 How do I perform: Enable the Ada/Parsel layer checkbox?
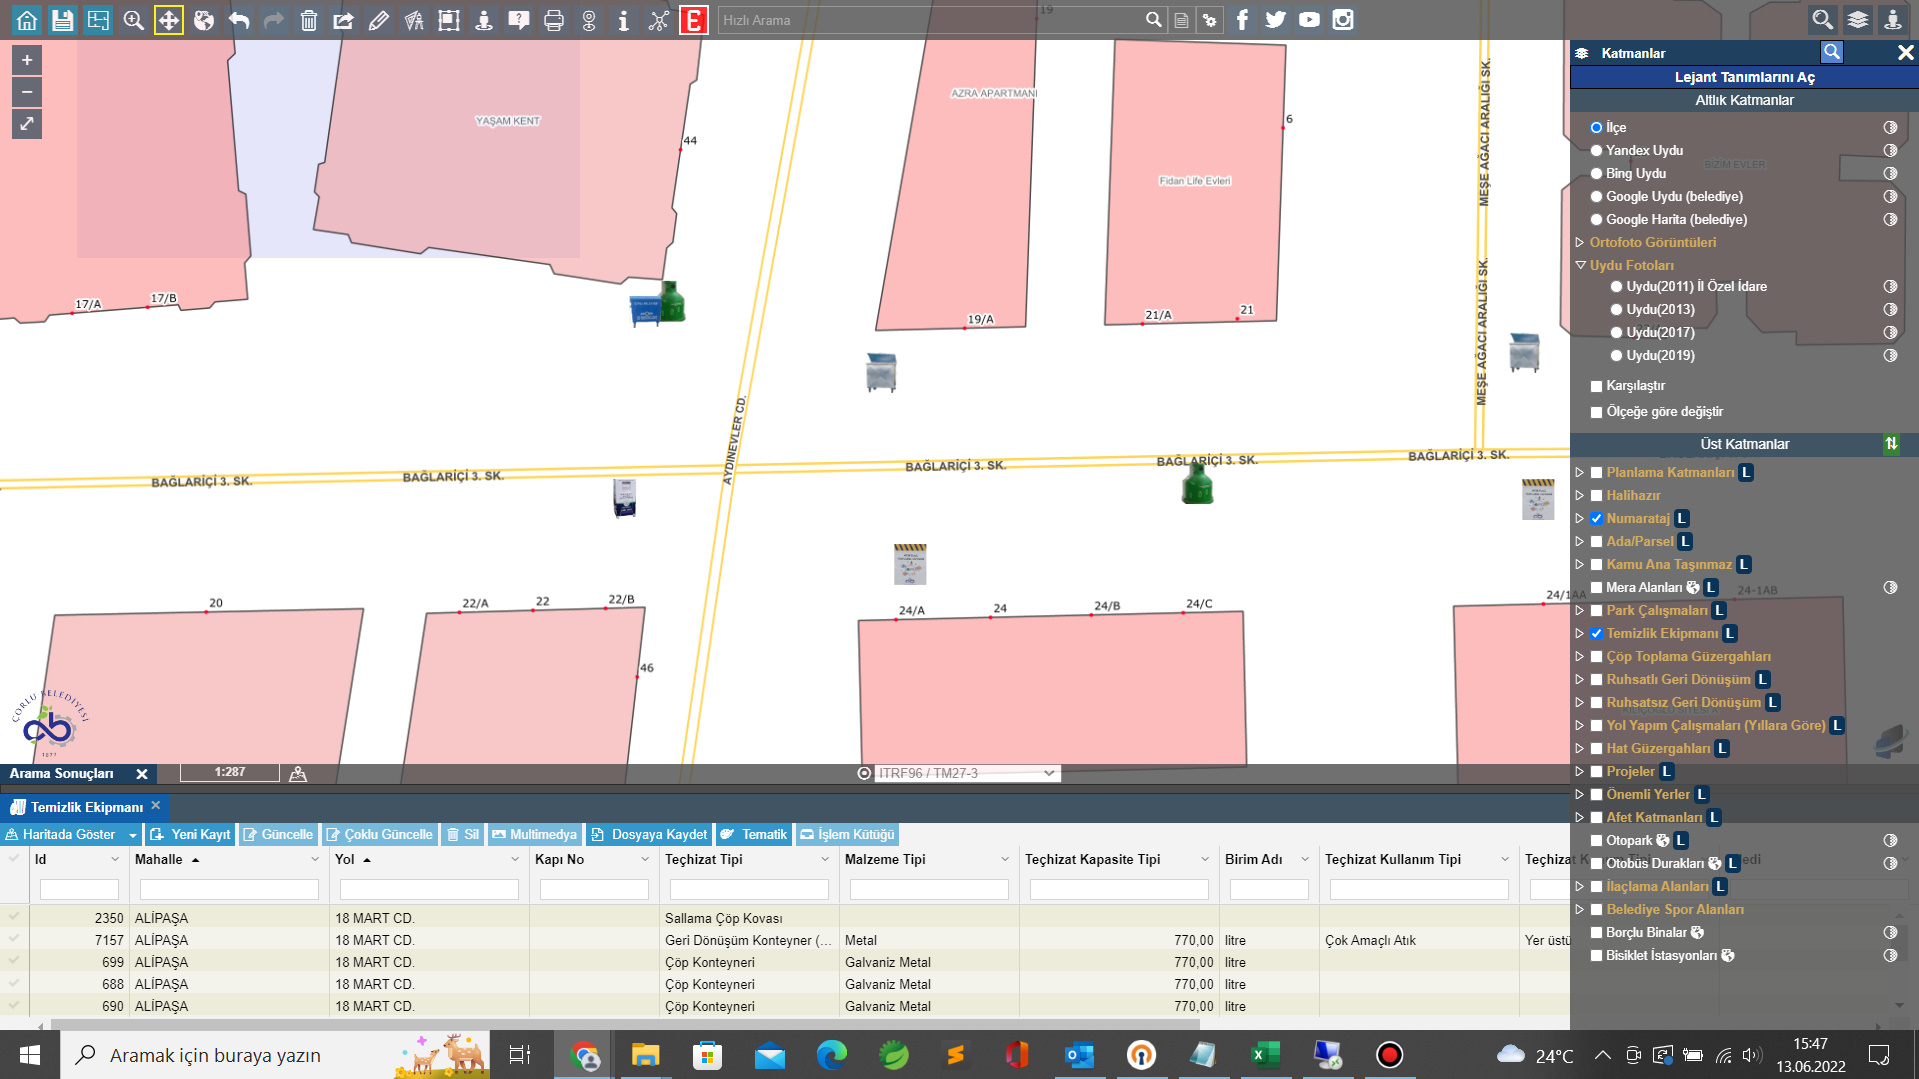pos(1597,542)
